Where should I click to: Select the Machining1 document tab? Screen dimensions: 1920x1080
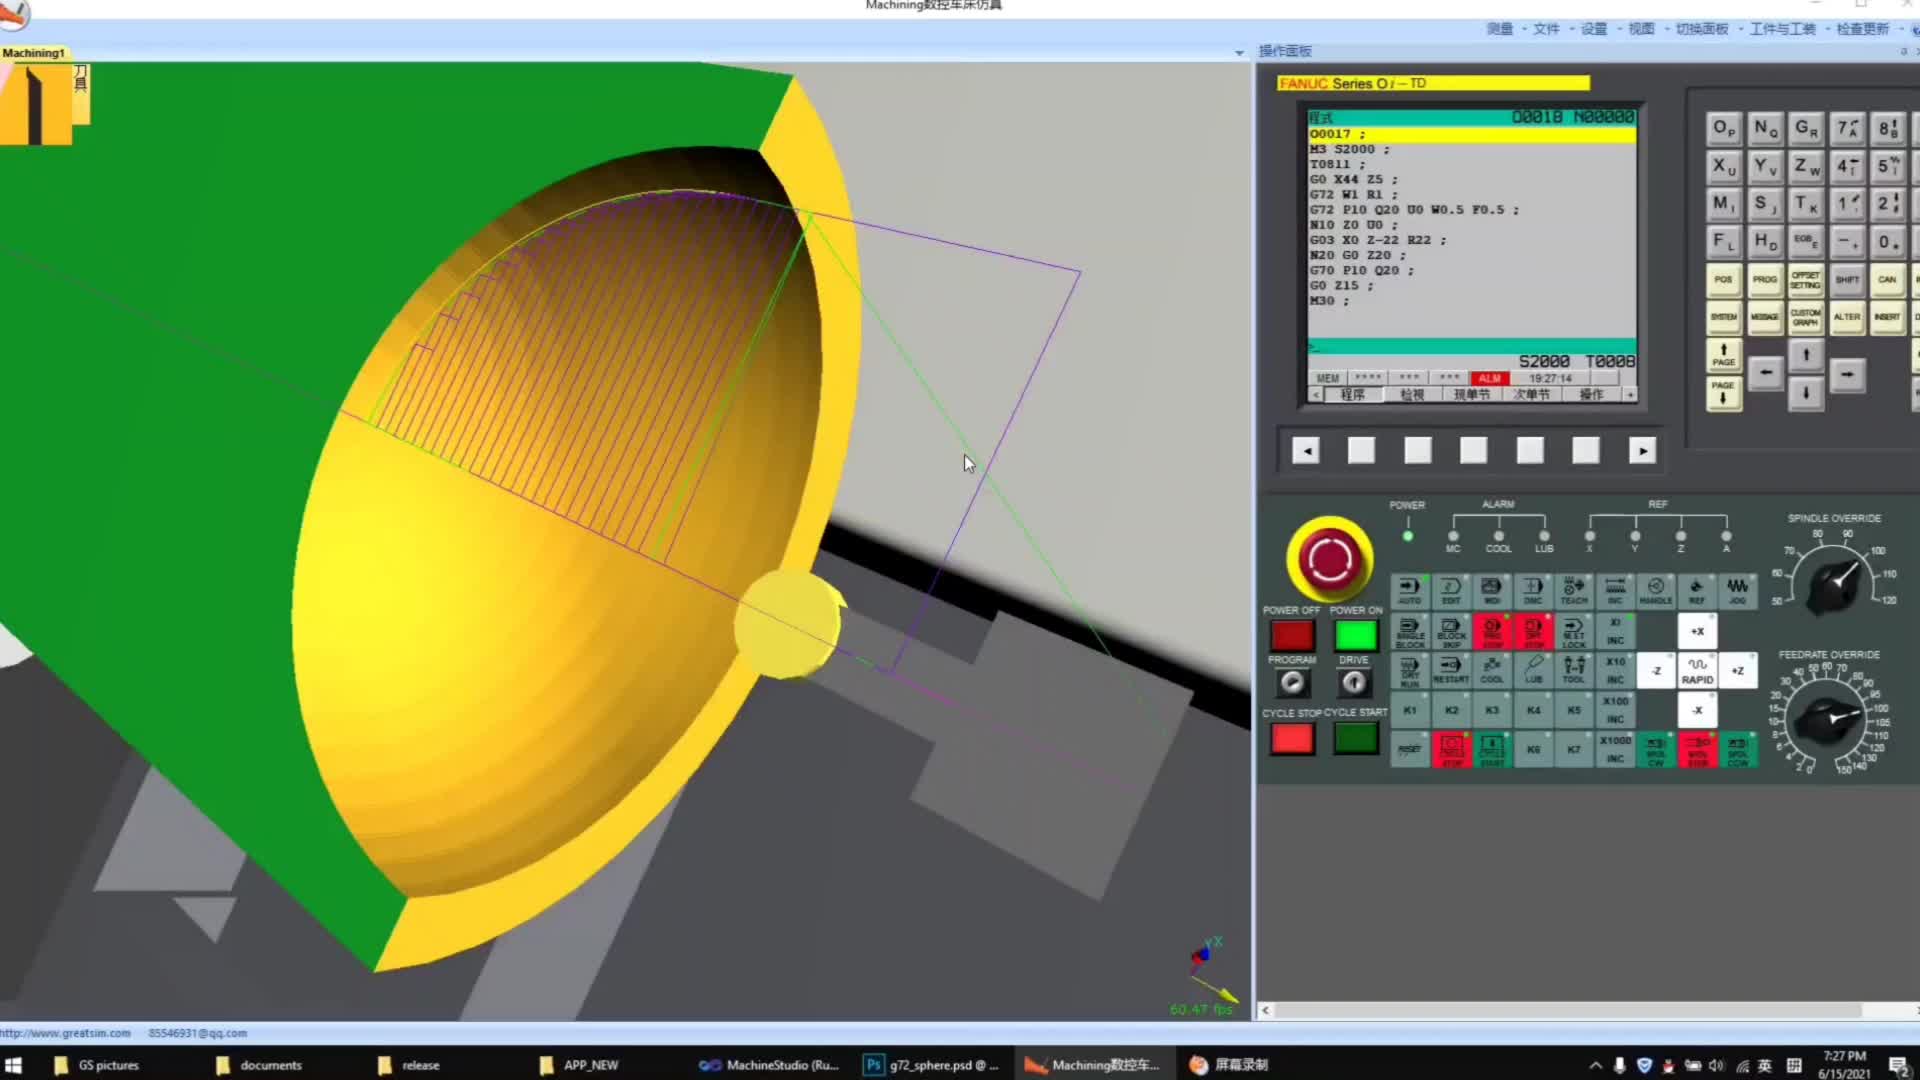[x=34, y=53]
